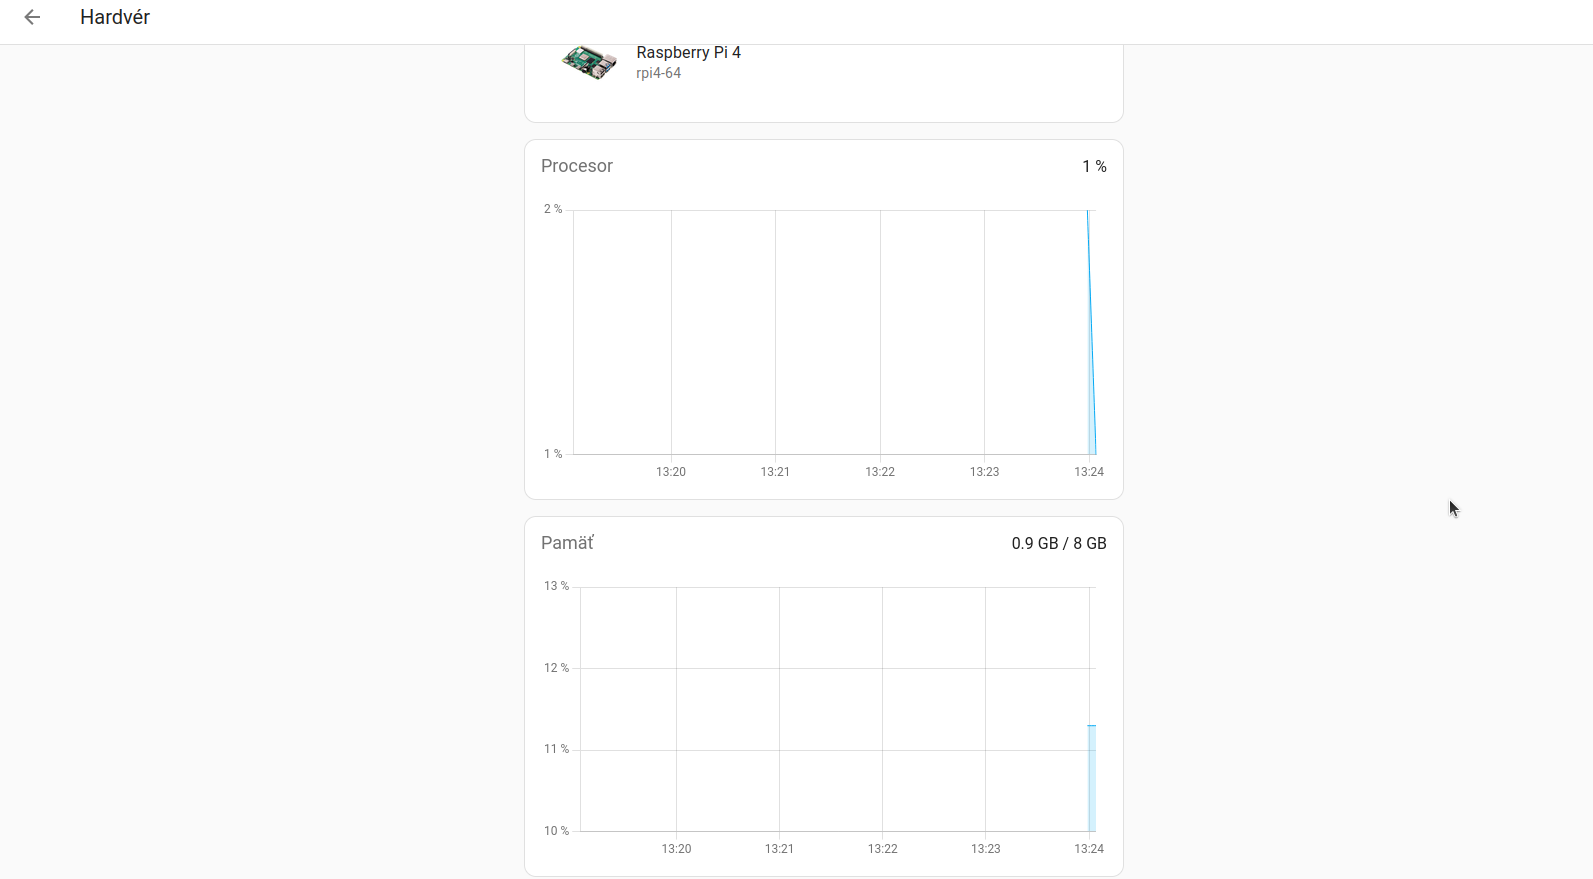Click the 11 % axis label on Pamäť chart
Image resolution: width=1593 pixels, height=879 pixels.
pyautogui.click(x=556, y=749)
